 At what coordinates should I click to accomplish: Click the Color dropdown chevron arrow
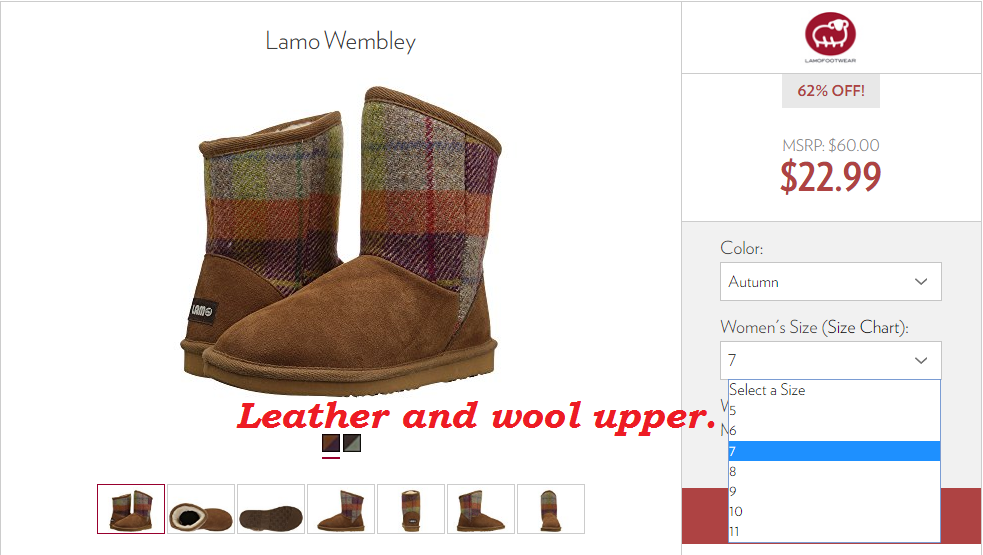click(x=921, y=282)
